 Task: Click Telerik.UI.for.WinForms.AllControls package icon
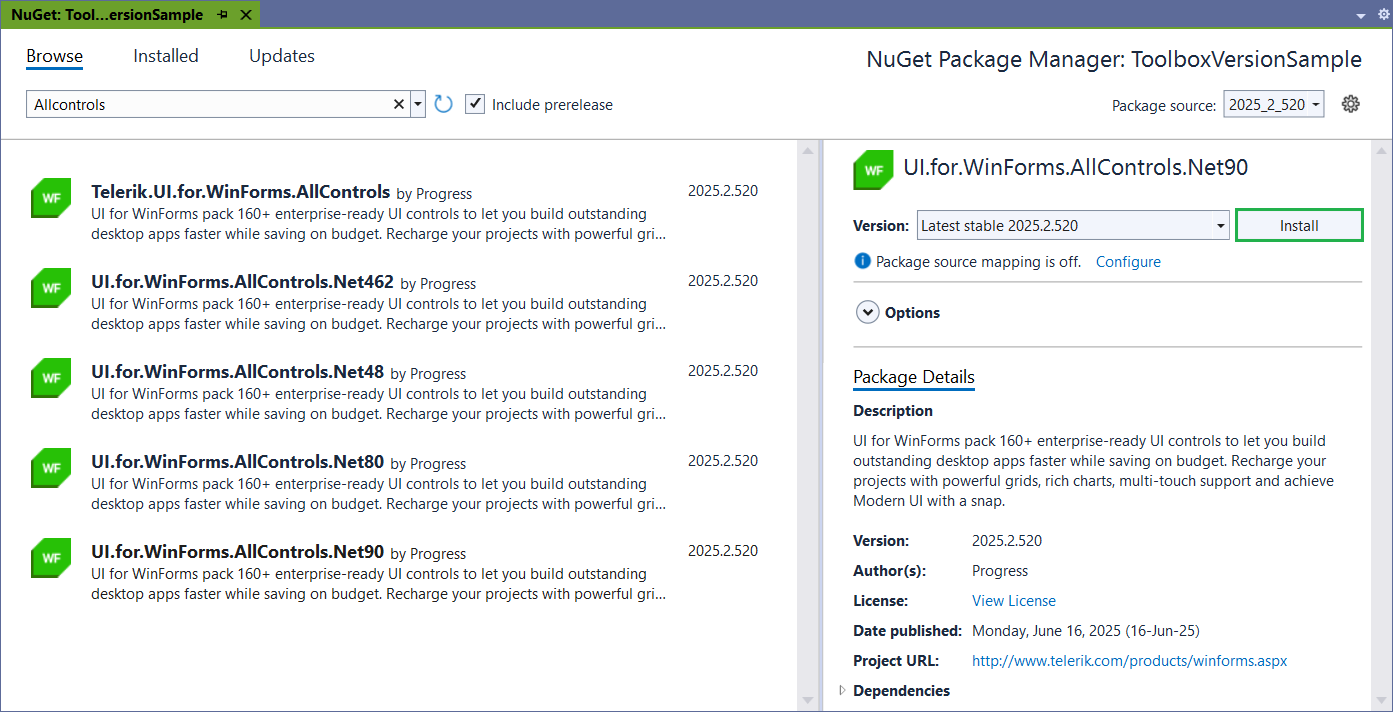point(51,198)
